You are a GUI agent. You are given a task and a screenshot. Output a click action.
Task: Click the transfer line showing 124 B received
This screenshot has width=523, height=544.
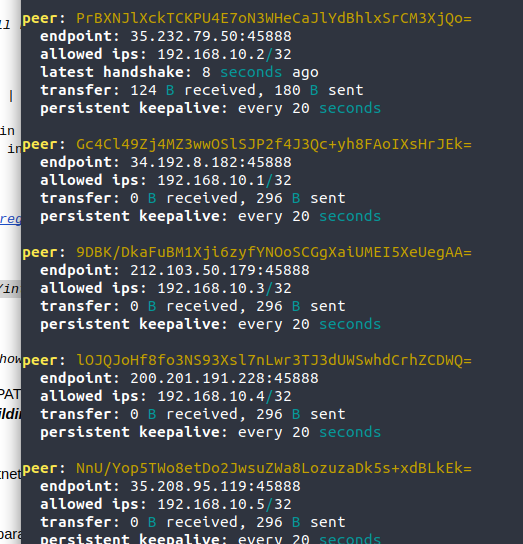202,91
